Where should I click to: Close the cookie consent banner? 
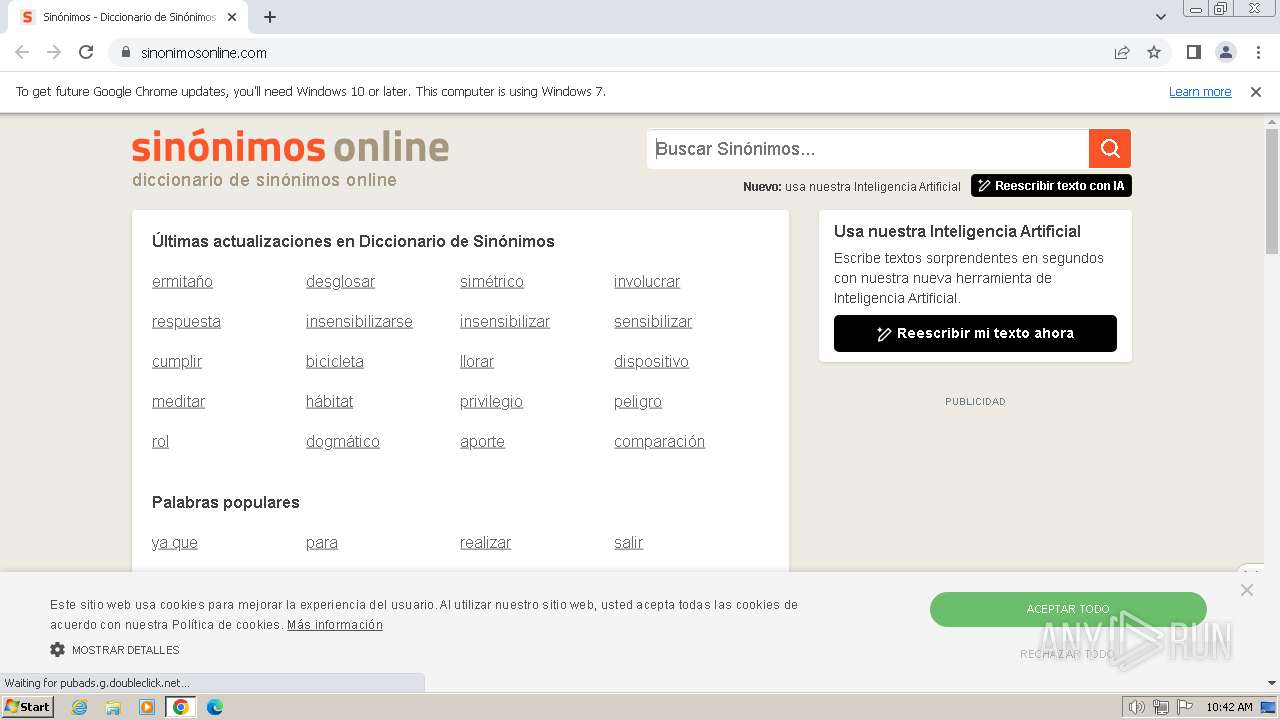point(1246,590)
